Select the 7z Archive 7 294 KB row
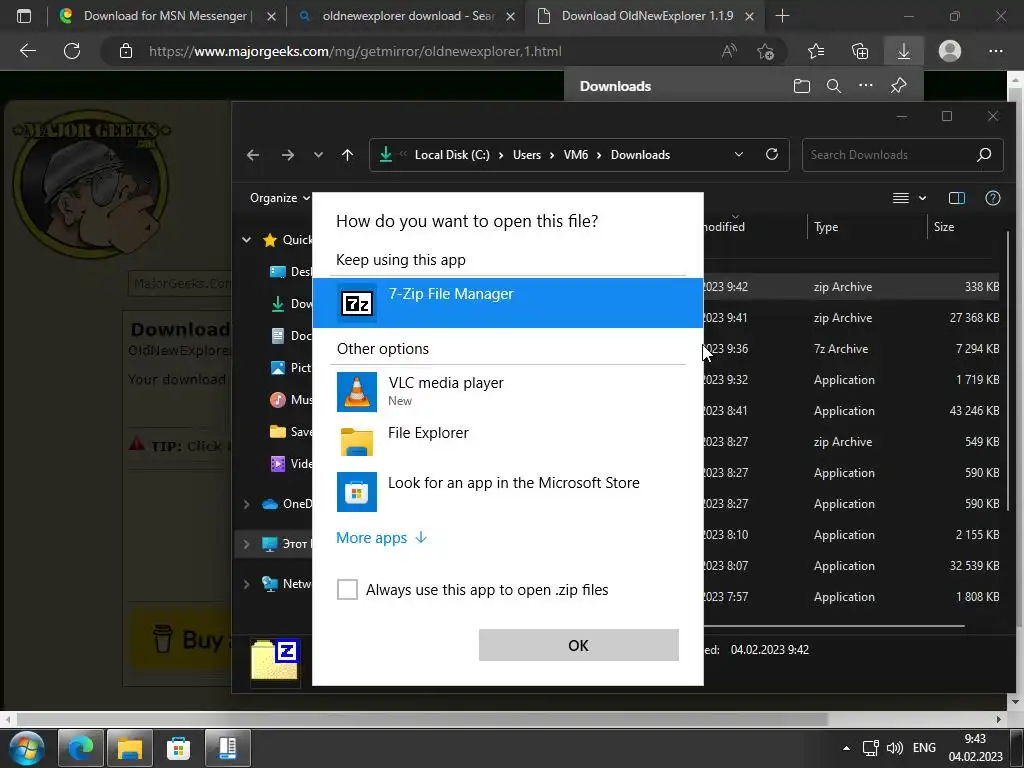The width and height of the screenshot is (1024, 768). pos(851,349)
